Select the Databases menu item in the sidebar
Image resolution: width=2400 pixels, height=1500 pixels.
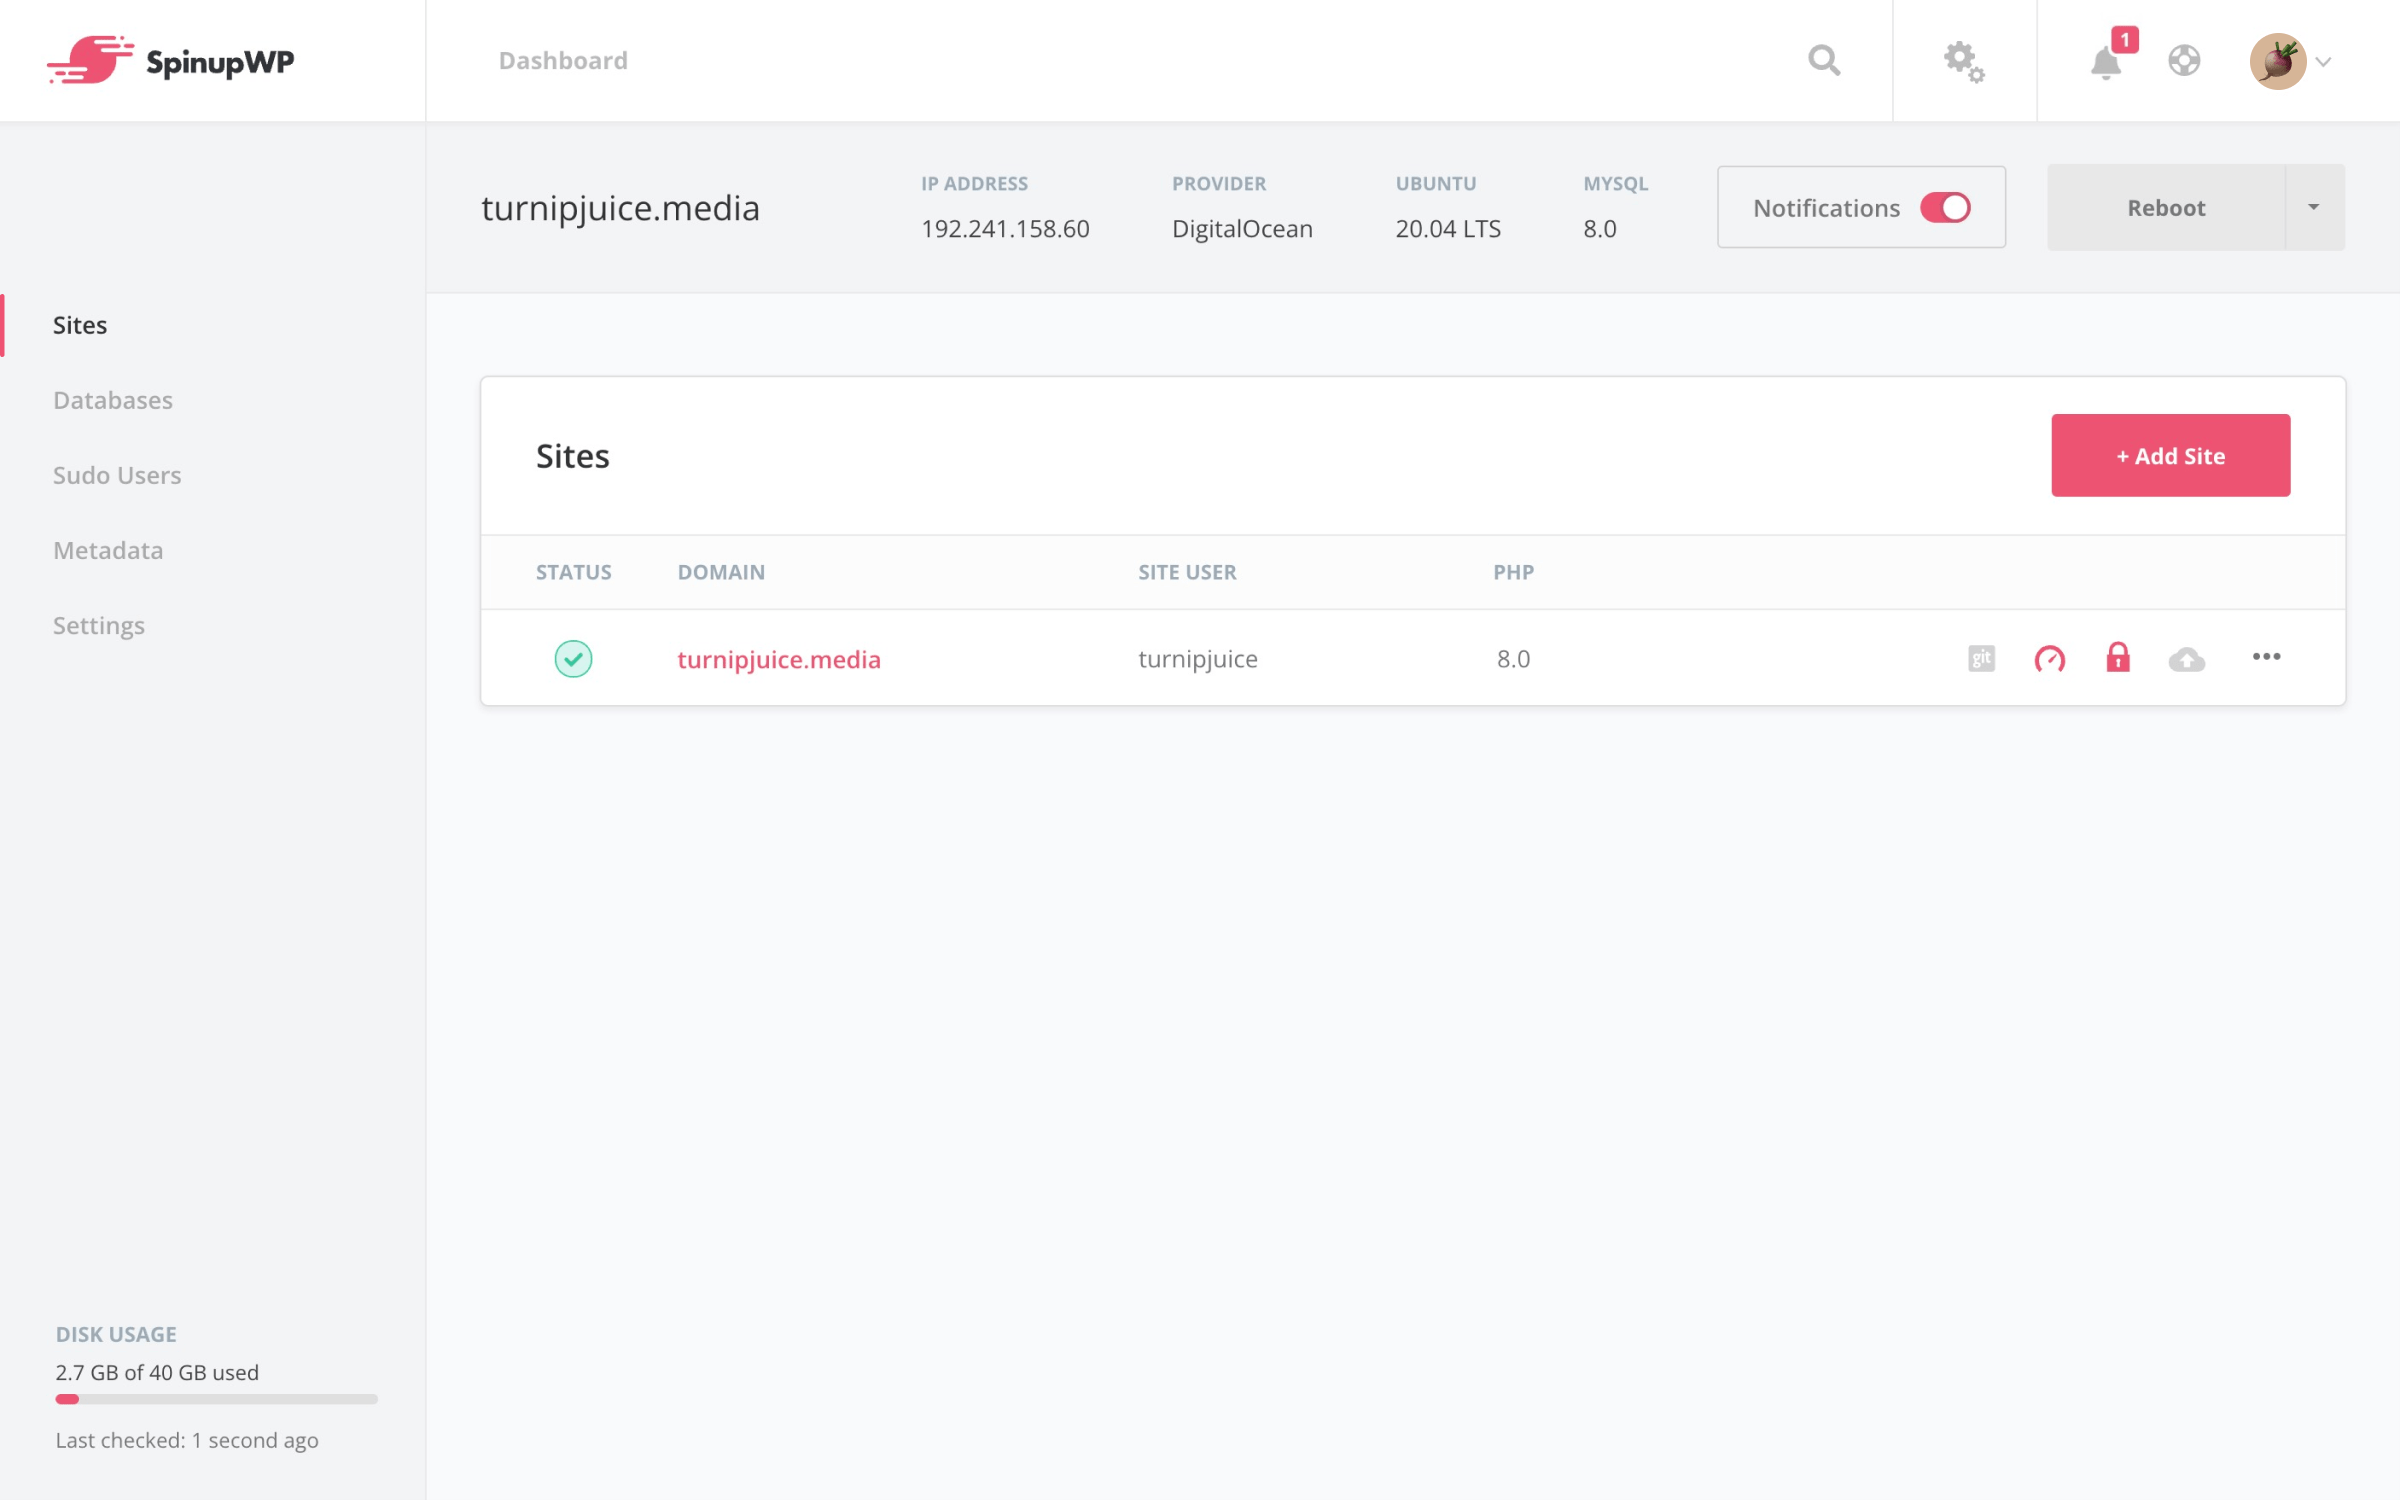(x=112, y=399)
